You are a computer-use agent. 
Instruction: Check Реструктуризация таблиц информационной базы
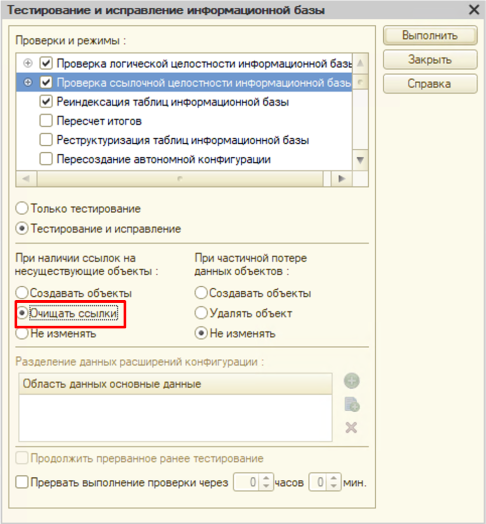tap(46, 140)
